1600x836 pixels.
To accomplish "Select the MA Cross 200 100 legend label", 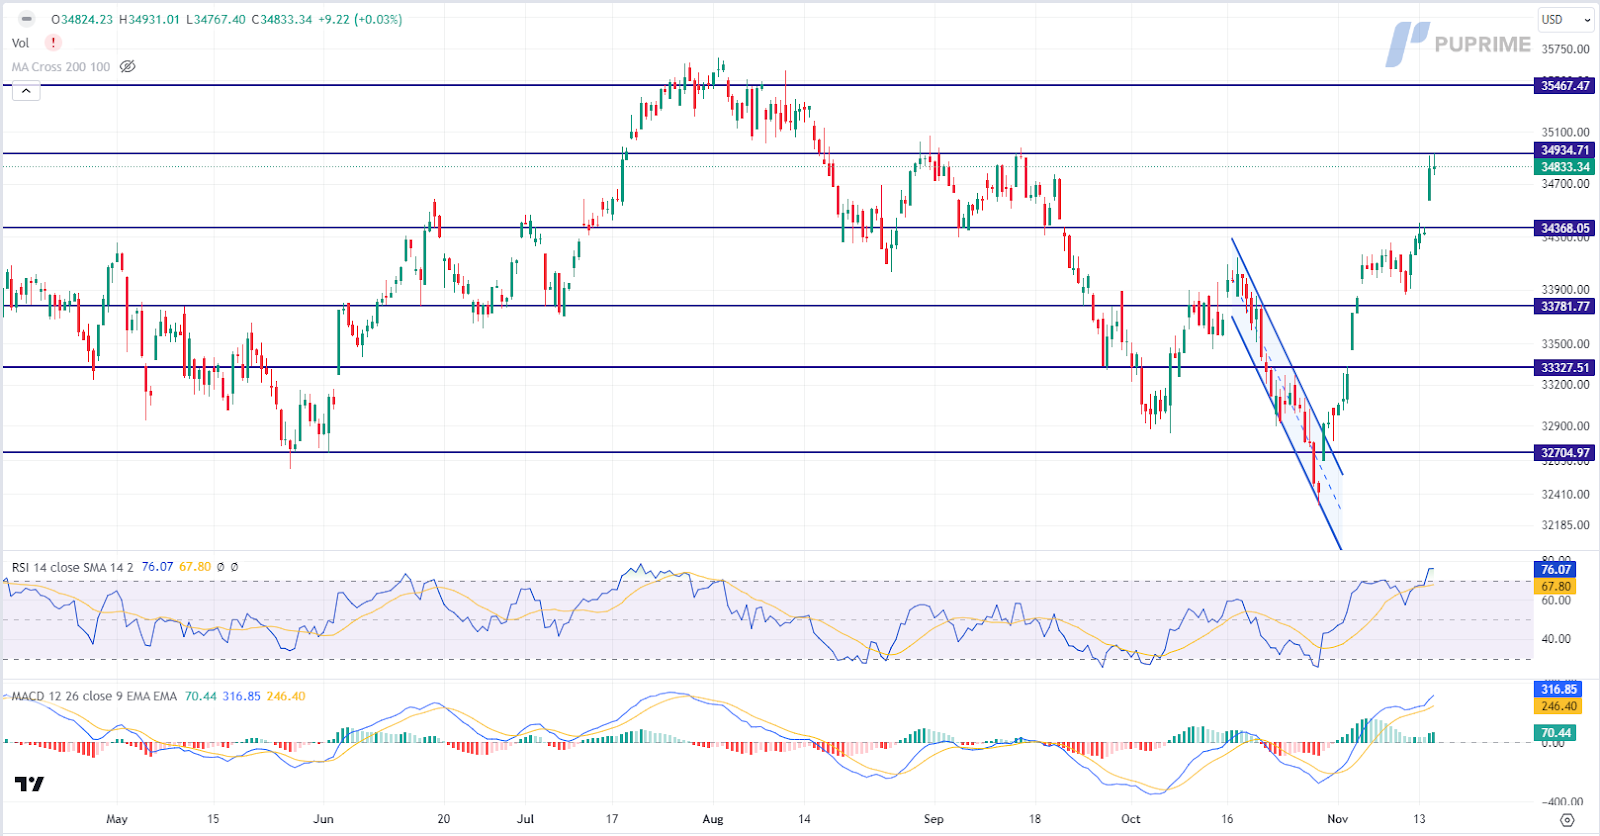I will (x=61, y=67).
